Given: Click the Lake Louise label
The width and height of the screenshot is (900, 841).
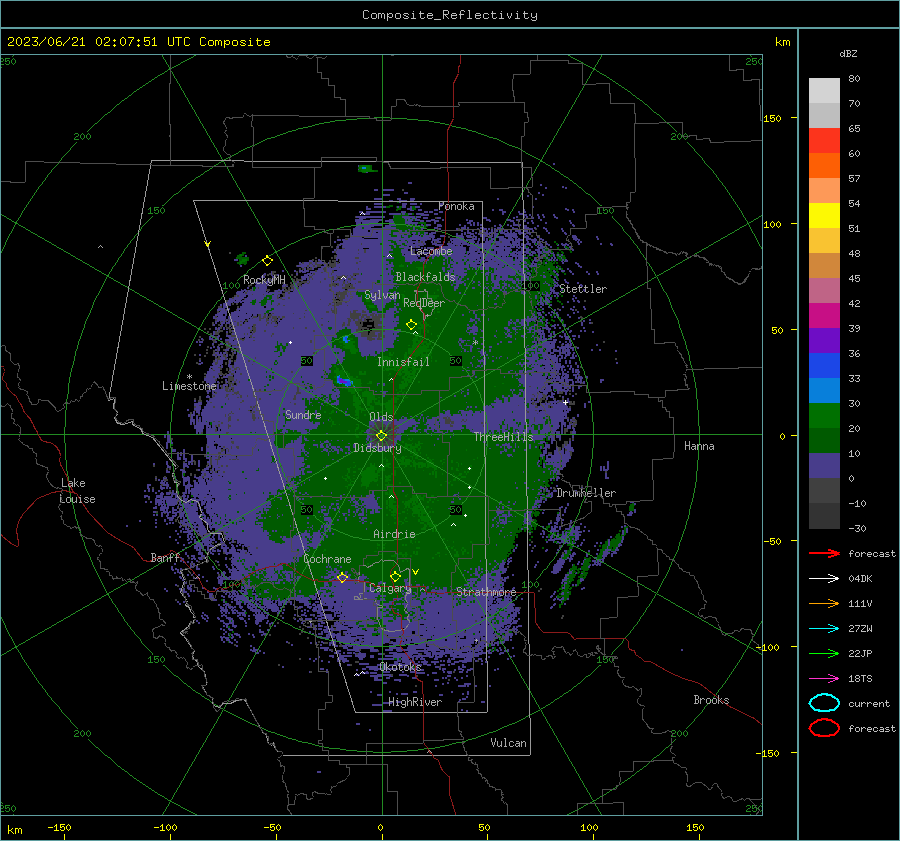Looking at the screenshot, I should click(x=77, y=491).
